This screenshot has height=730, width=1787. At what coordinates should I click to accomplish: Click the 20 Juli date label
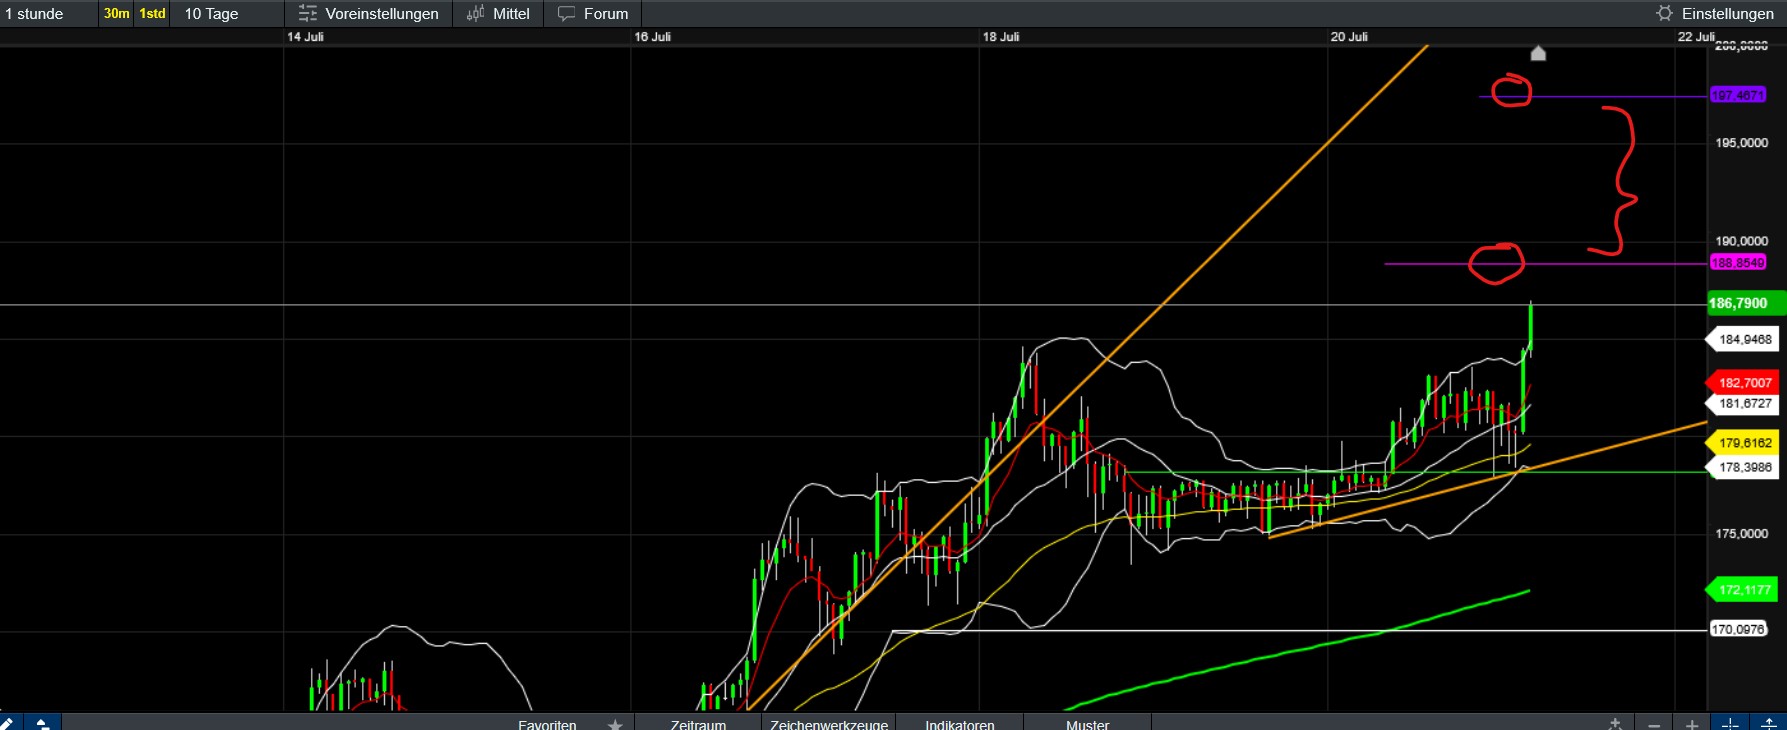coord(1349,37)
